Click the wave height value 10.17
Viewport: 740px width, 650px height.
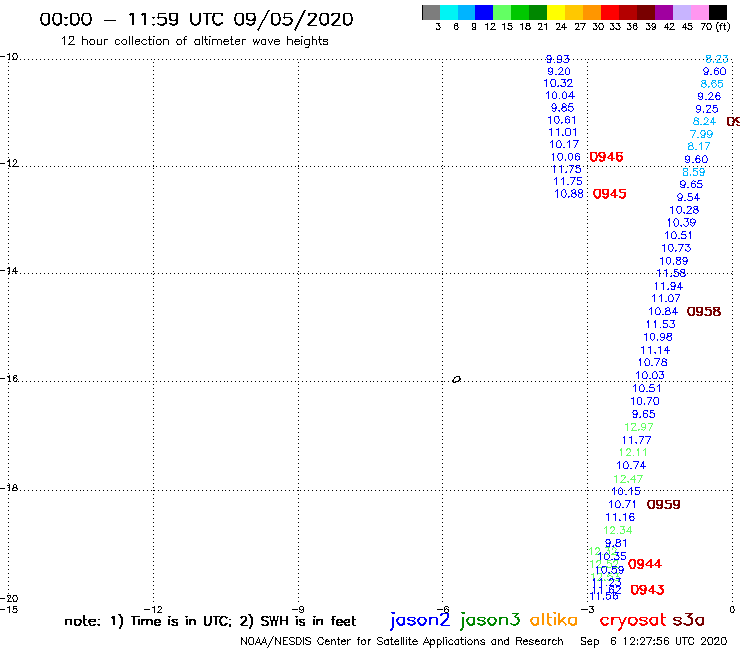click(564, 144)
